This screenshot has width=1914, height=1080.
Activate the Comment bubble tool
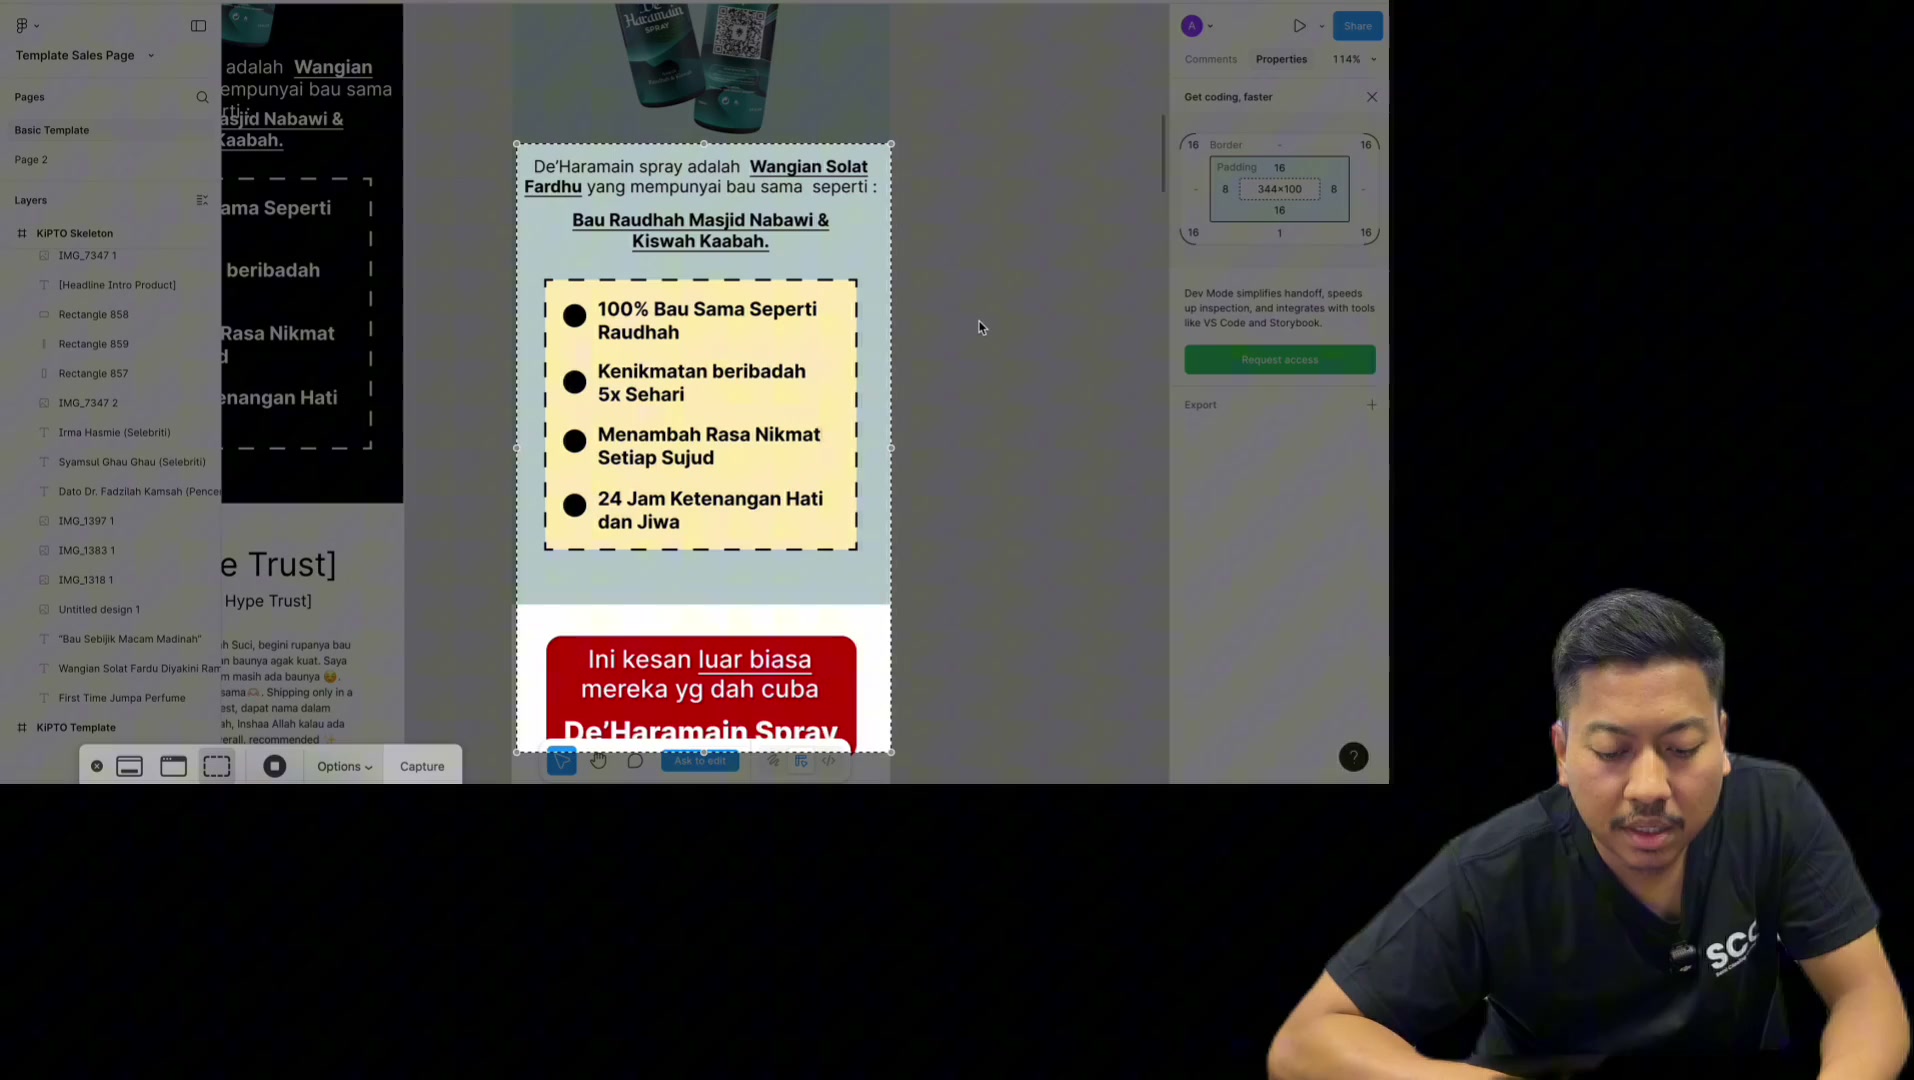[635, 761]
